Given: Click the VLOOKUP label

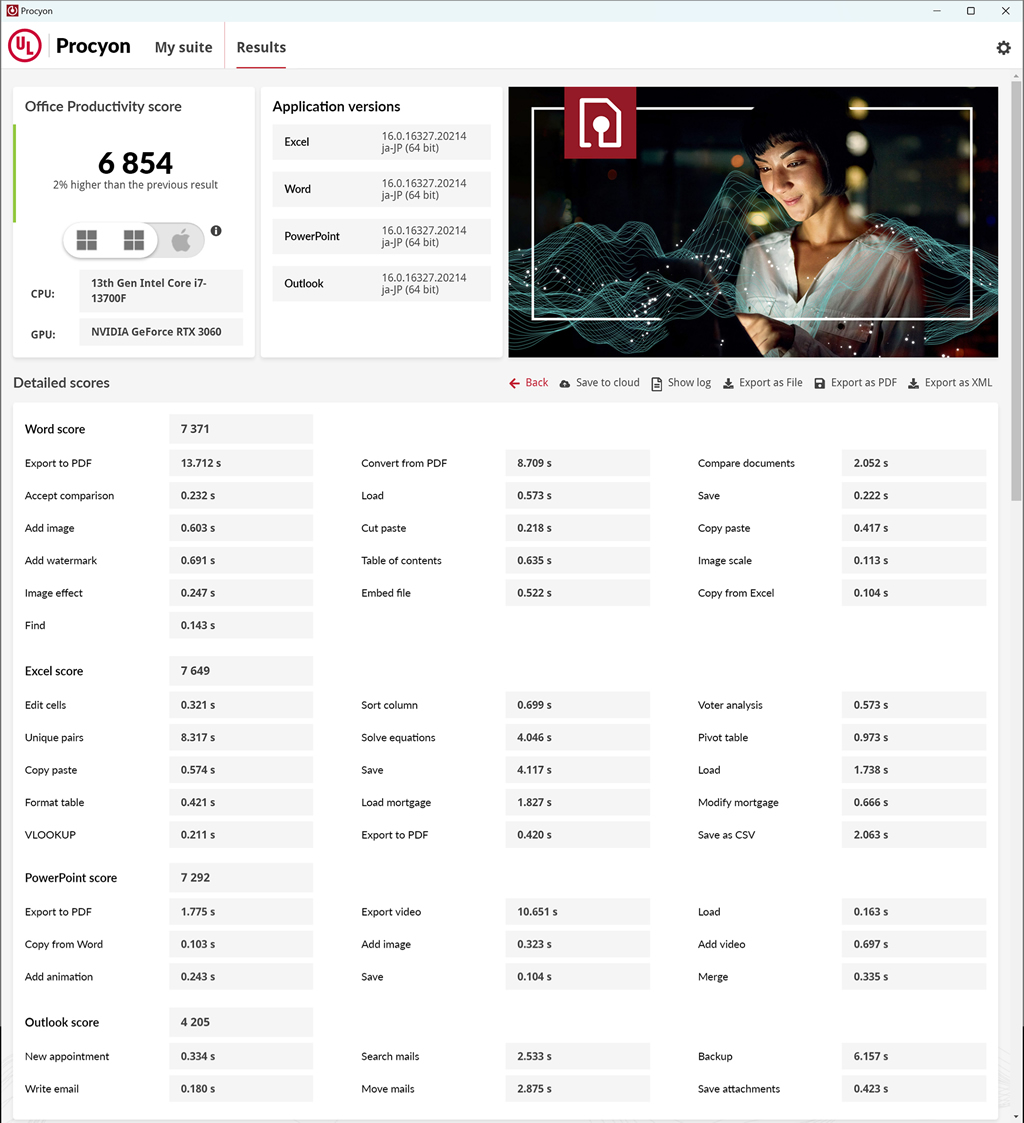Looking at the screenshot, I should pyautogui.click(x=50, y=835).
